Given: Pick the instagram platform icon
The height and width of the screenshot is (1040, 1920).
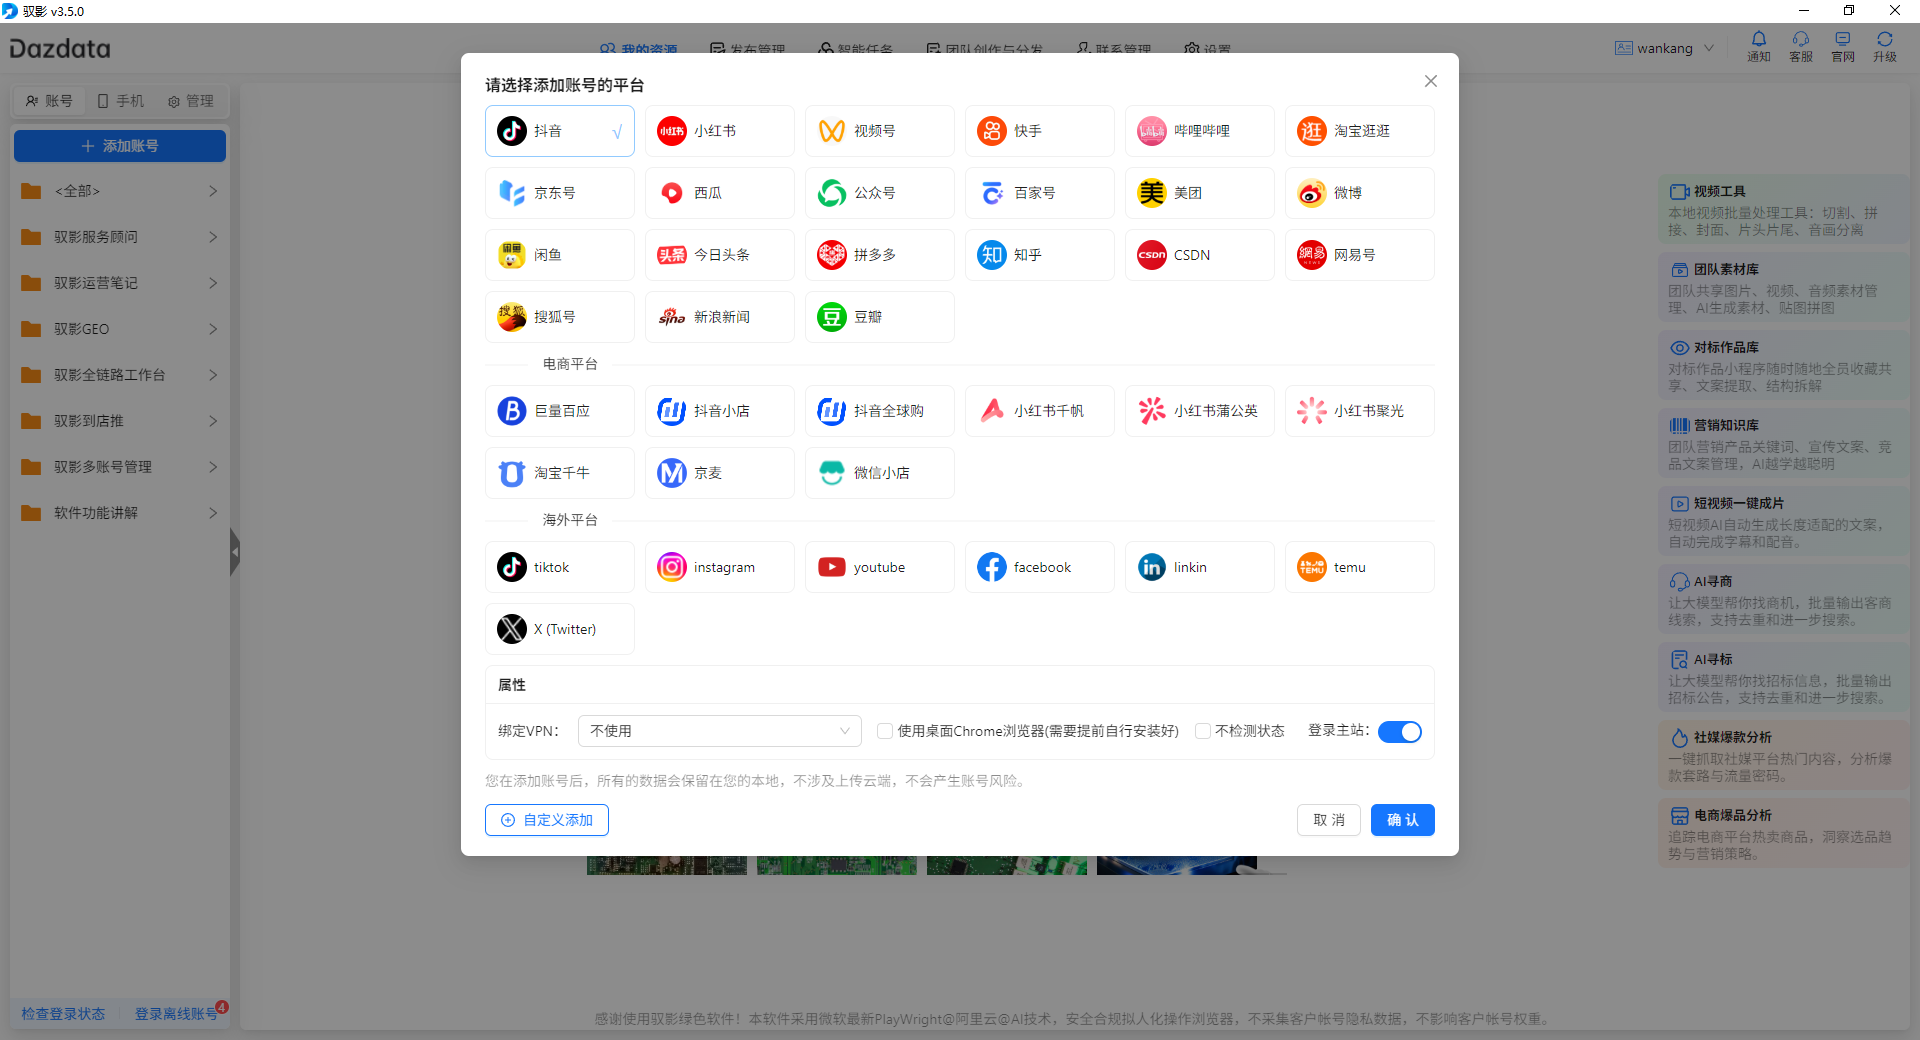Looking at the screenshot, I should click(x=672, y=567).
